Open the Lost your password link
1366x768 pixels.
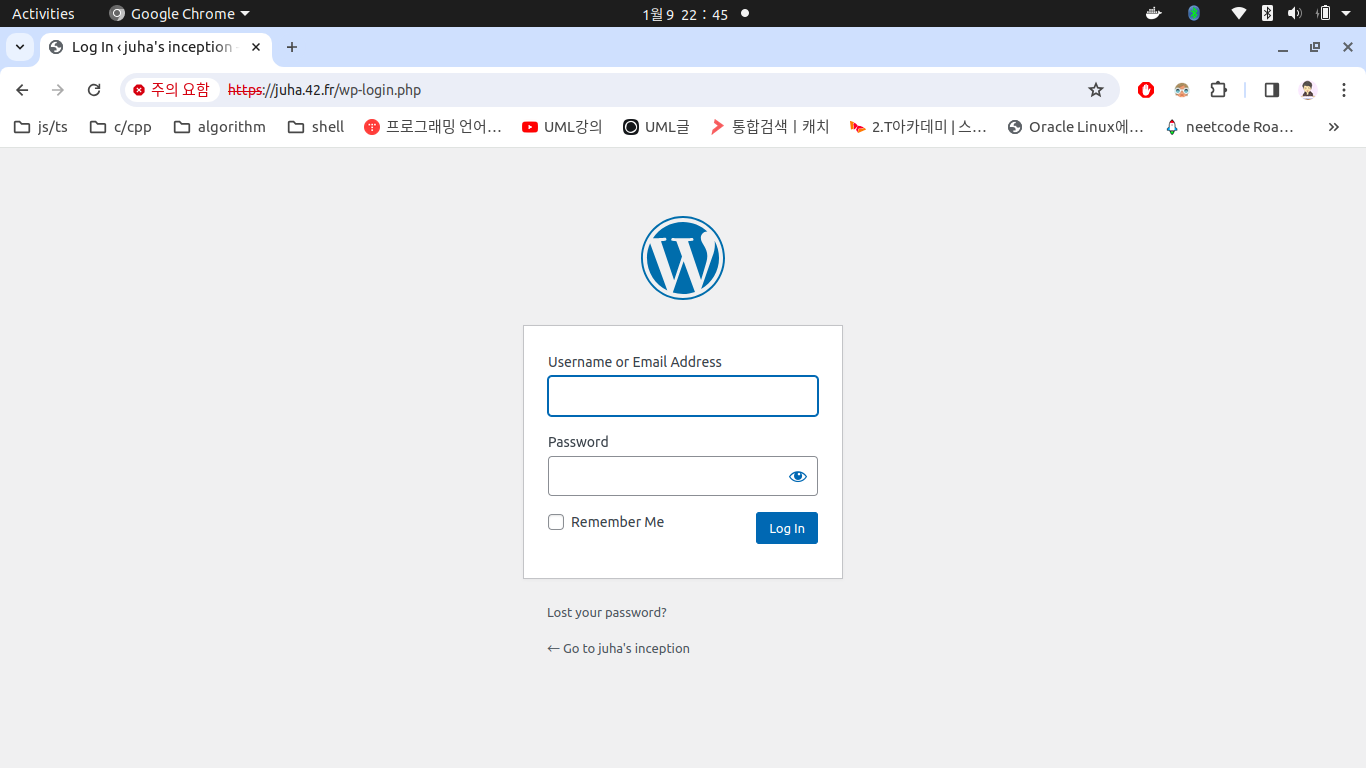click(607, 612)
